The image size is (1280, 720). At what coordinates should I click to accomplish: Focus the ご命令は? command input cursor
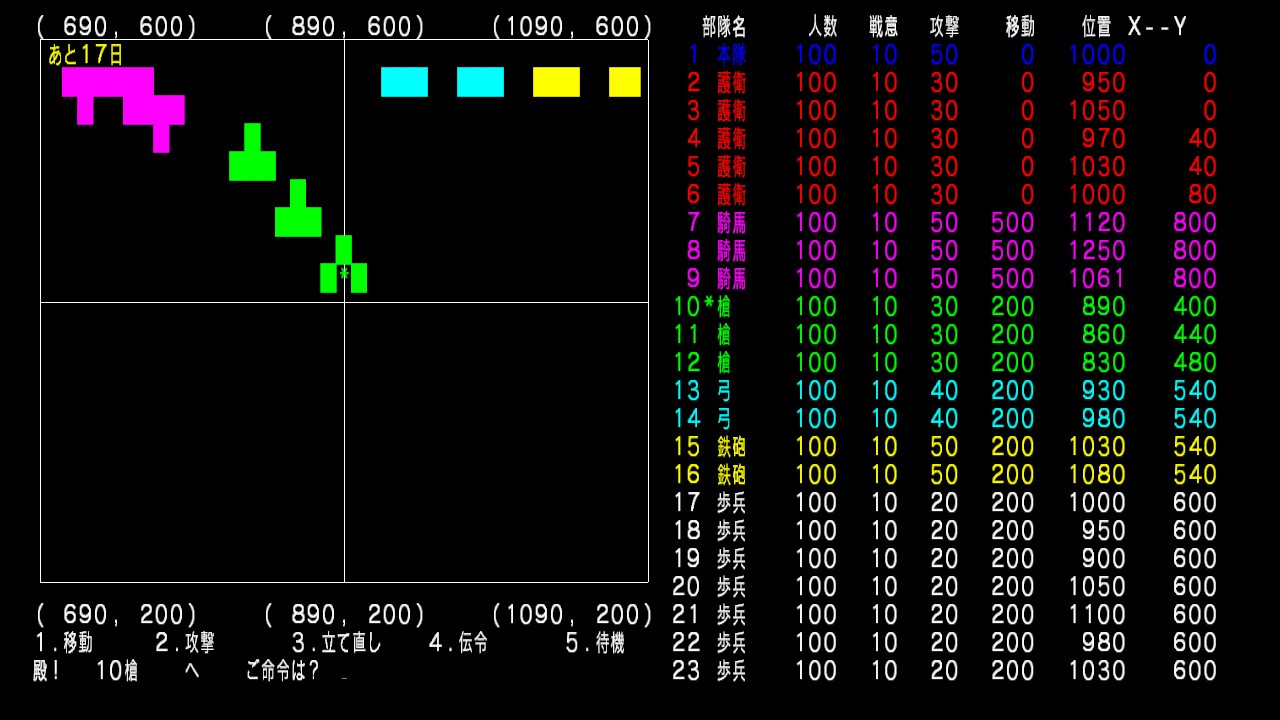(345, 677)
